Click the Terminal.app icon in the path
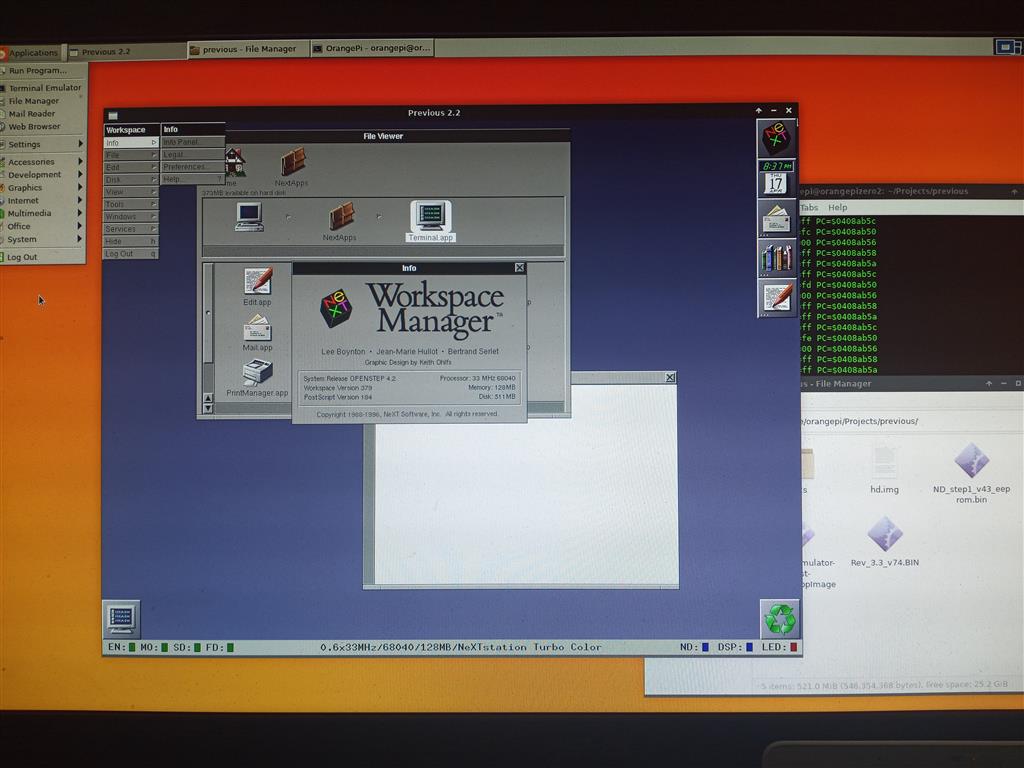Screen dimensions: 1024x768 pyautogui.click(x=431, y=217)
